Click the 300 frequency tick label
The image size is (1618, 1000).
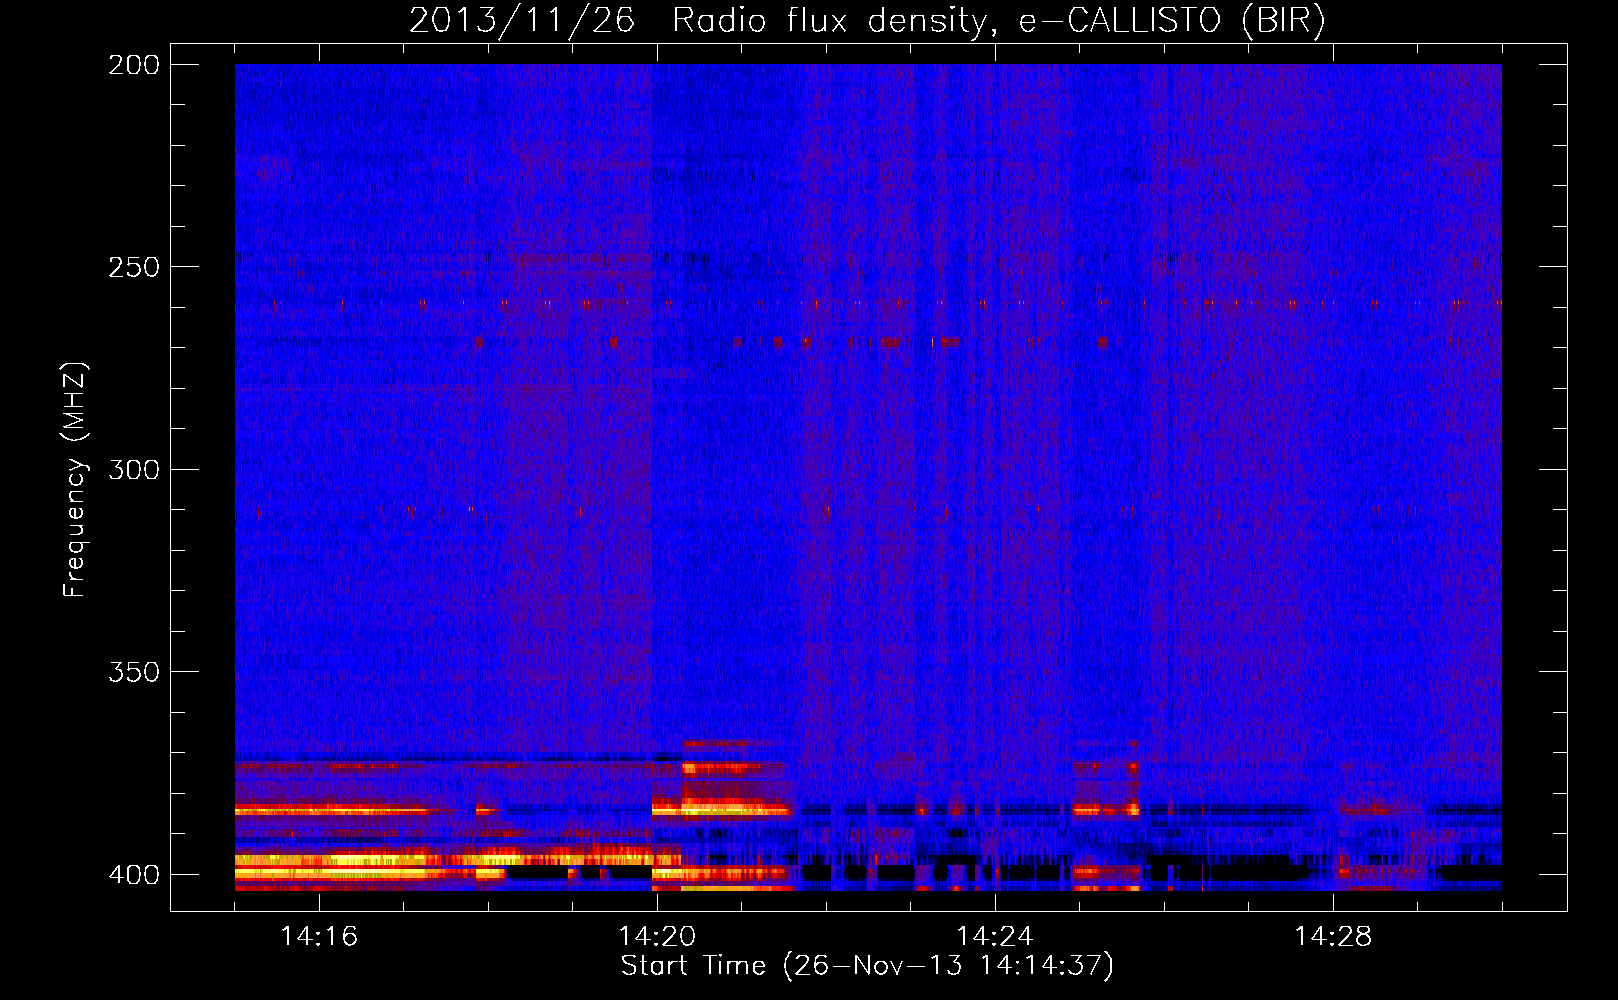click(x=134, y=469)
